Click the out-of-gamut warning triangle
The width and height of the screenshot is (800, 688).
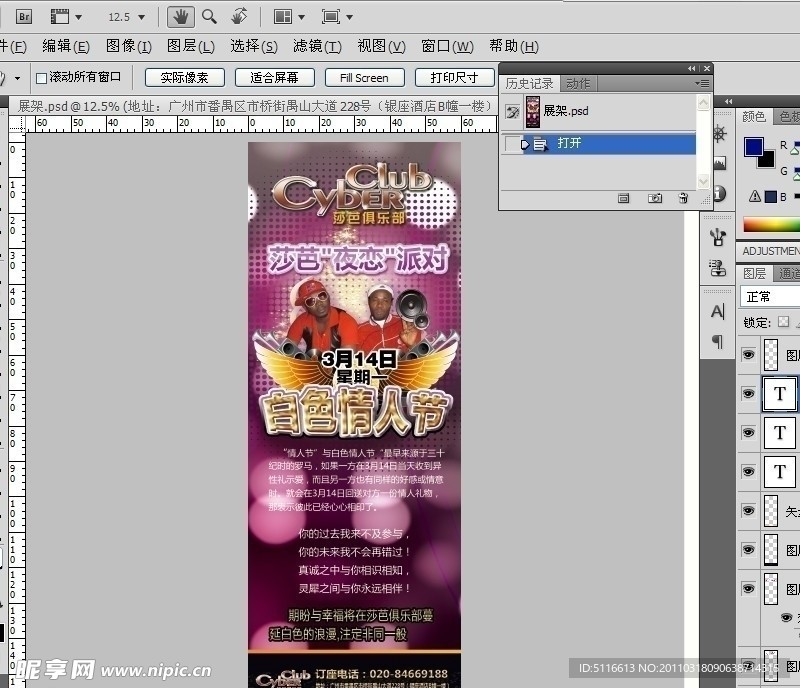[755, 196]
